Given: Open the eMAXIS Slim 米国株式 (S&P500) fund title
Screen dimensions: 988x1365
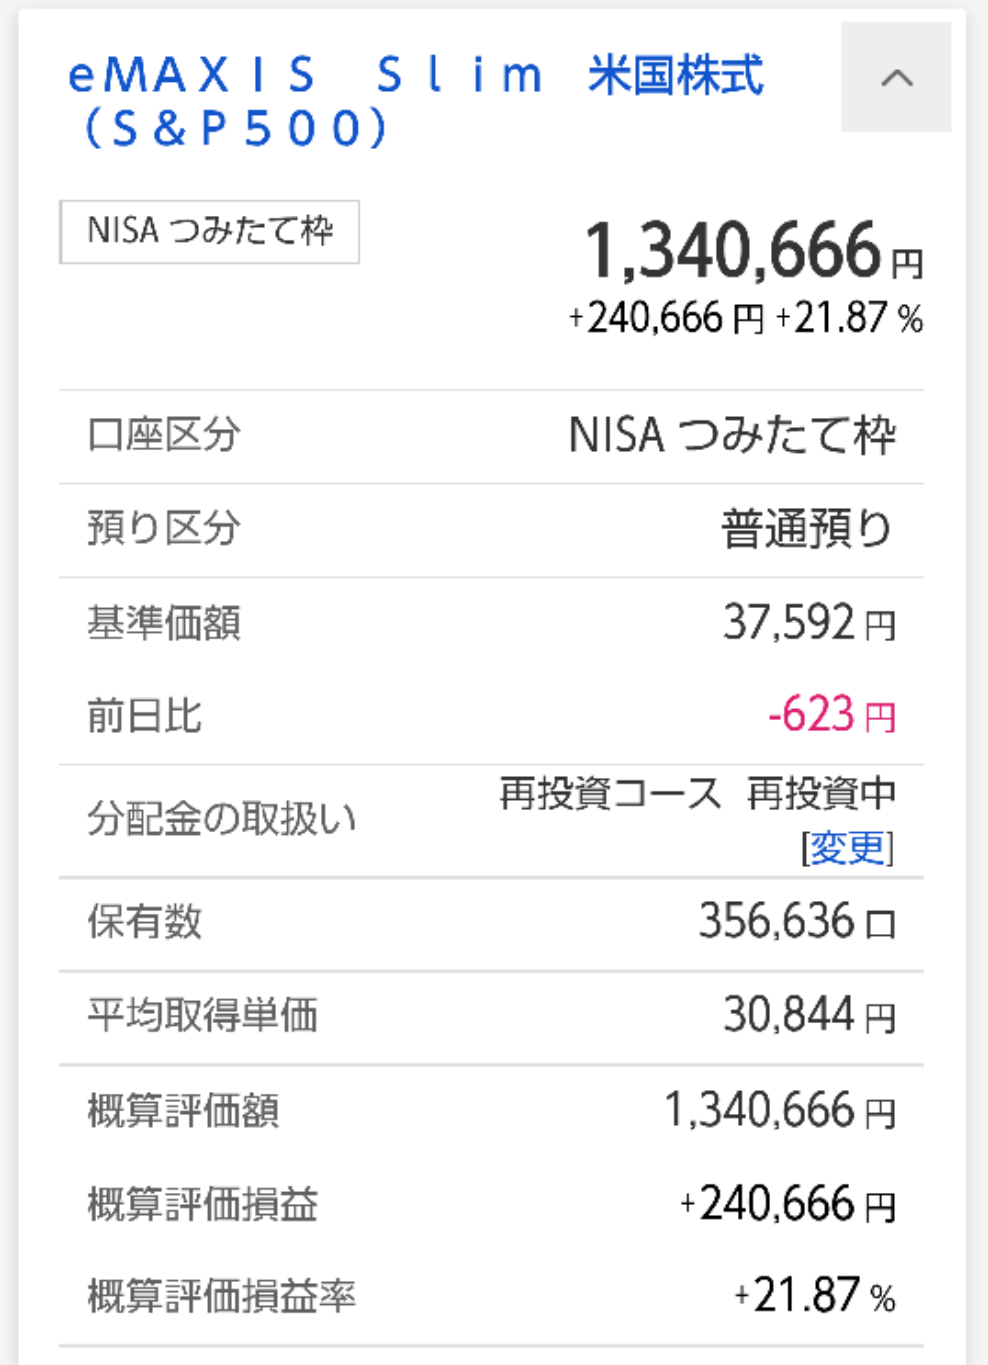Looking at the screenshot, I should tap(415, 101).
